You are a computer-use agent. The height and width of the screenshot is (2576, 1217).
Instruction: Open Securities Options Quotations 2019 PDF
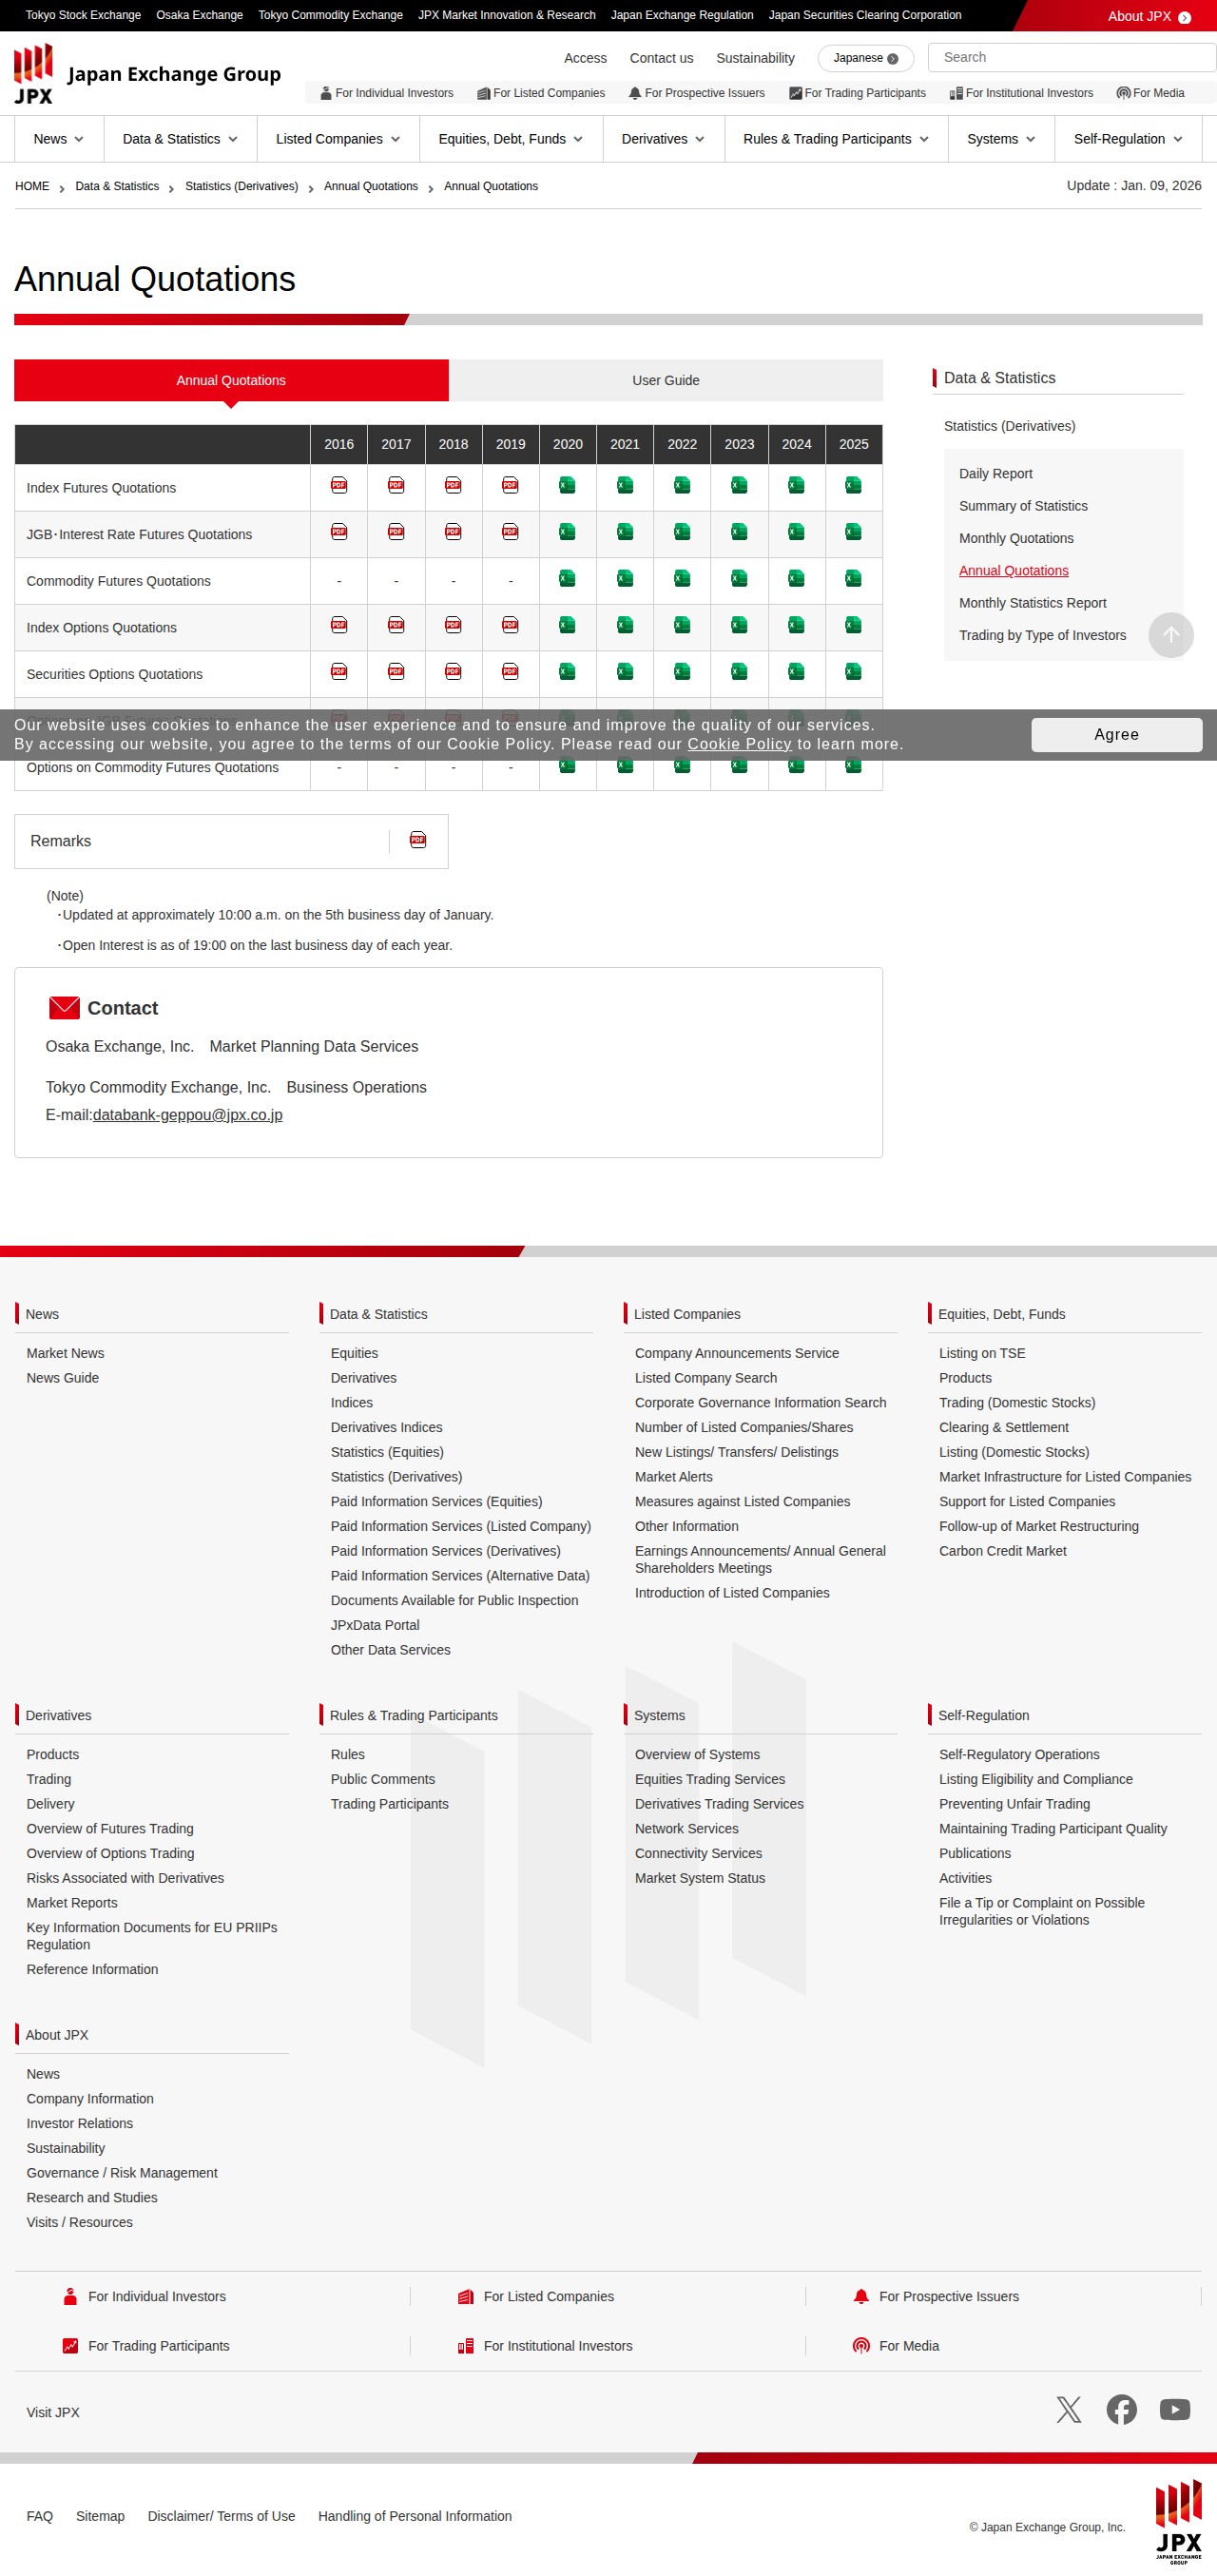tap(510, 672)
